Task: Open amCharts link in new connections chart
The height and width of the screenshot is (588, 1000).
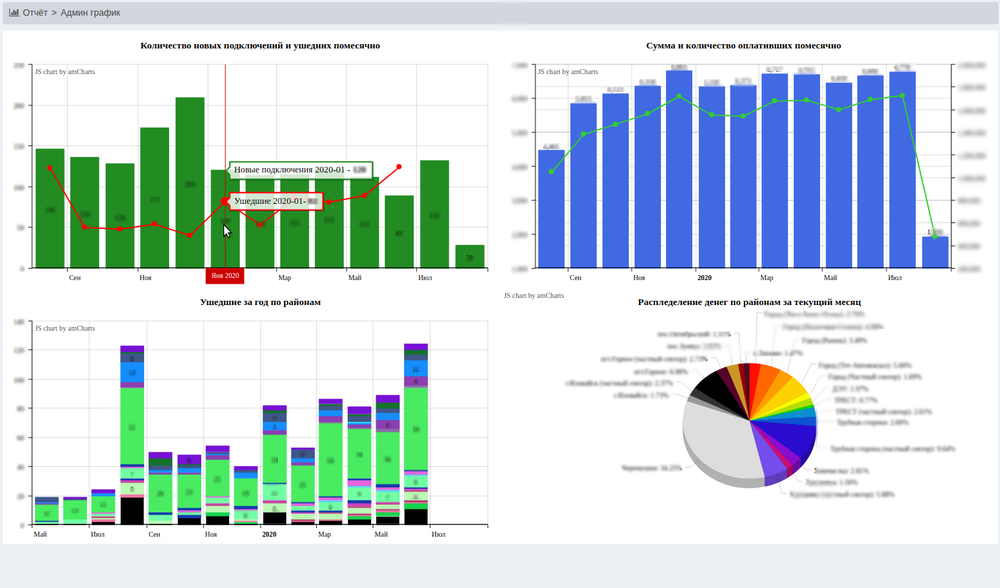Action: (x=65, y=72)
